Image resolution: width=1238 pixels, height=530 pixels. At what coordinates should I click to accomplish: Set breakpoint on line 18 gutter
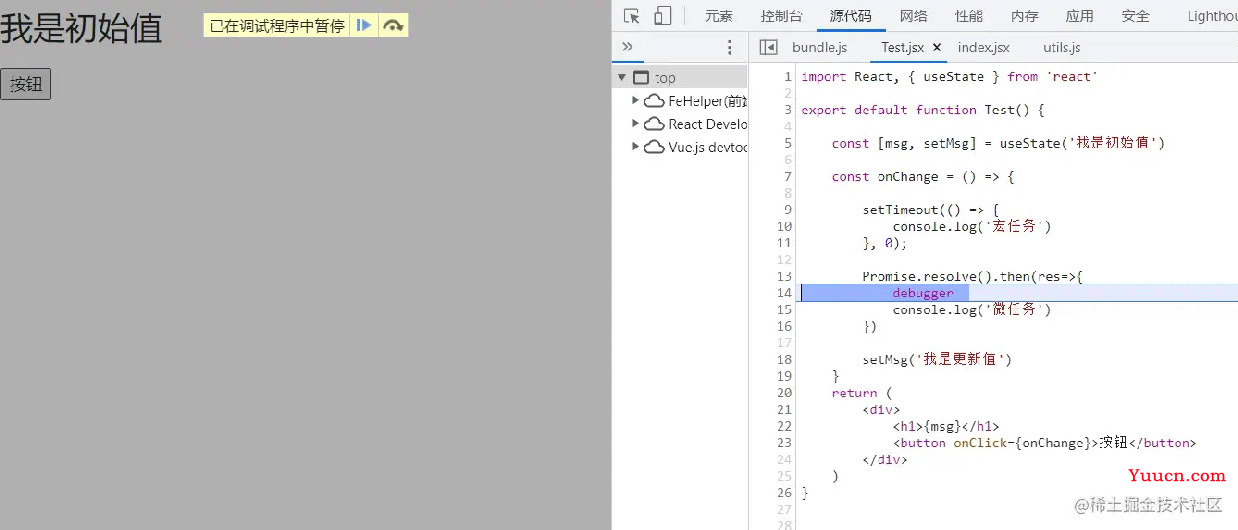click(784, 359)
